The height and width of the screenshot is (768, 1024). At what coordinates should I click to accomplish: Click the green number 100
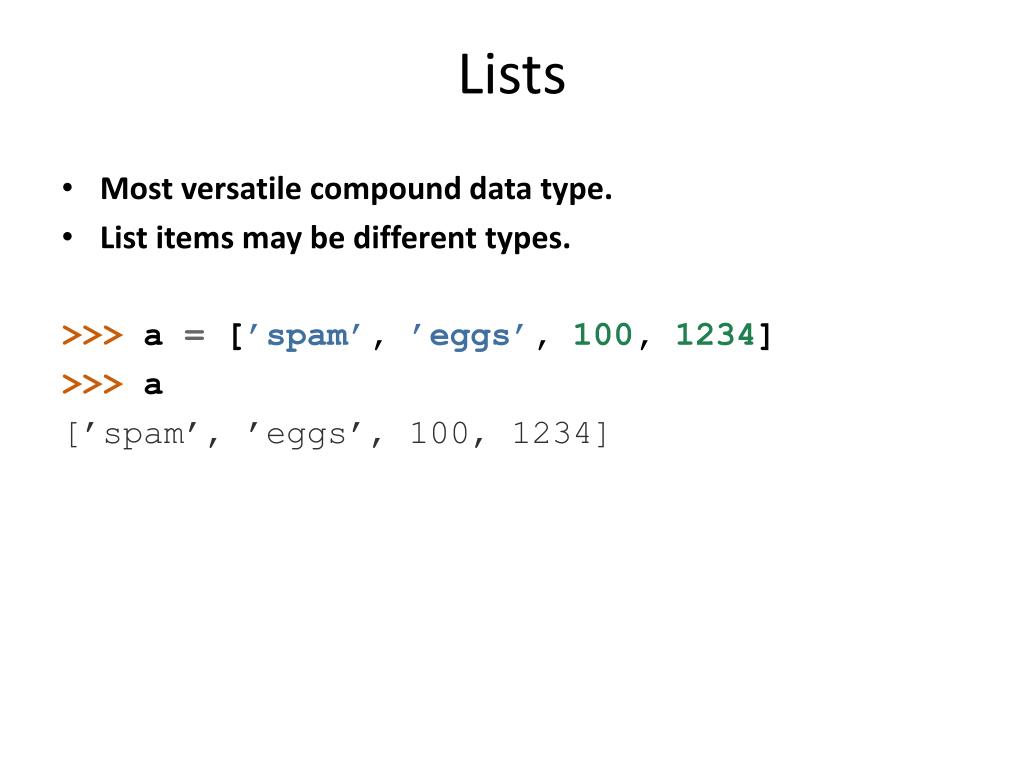(x=603, y=334)
